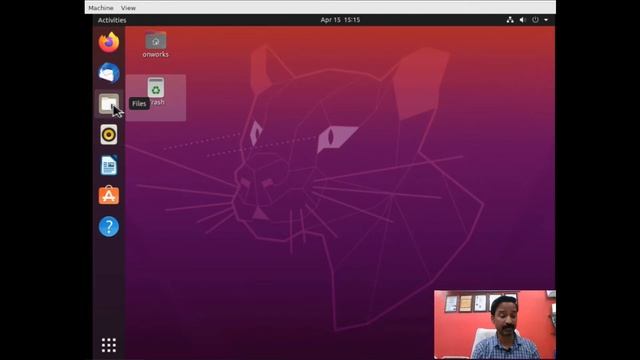Screen dimensions: 640x360
Task: Select the onworks home folder icon
Action: pos(156,44)
